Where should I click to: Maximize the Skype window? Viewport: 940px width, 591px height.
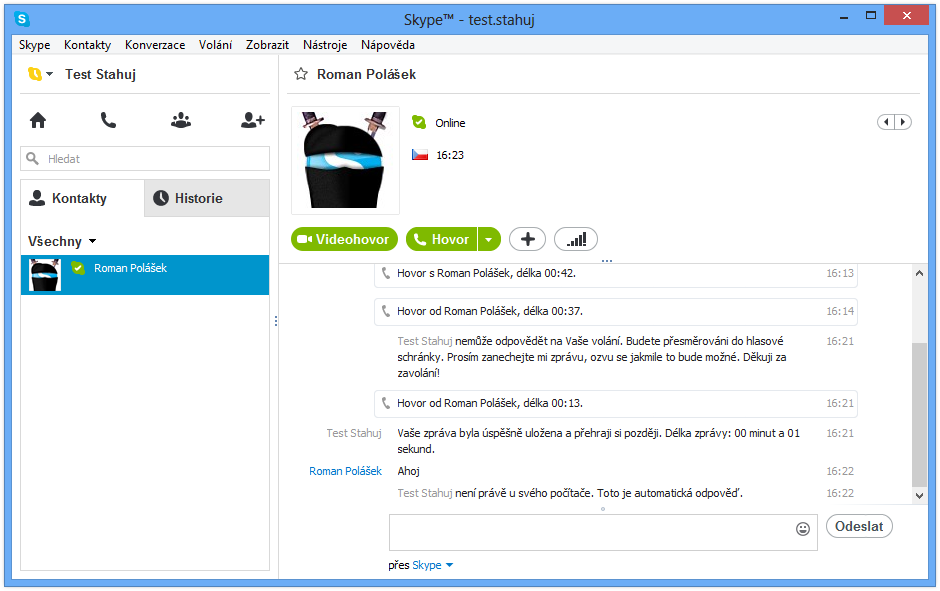point(870,16)
